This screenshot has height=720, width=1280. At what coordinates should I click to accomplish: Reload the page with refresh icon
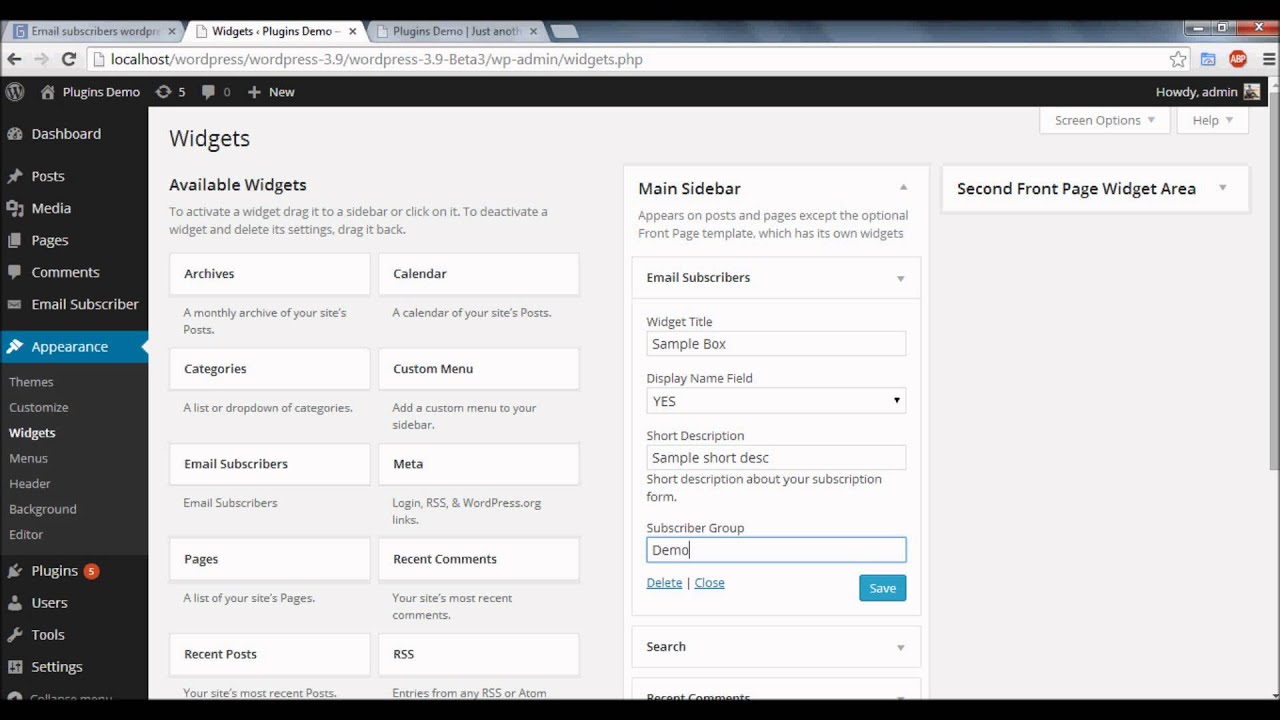69,59
